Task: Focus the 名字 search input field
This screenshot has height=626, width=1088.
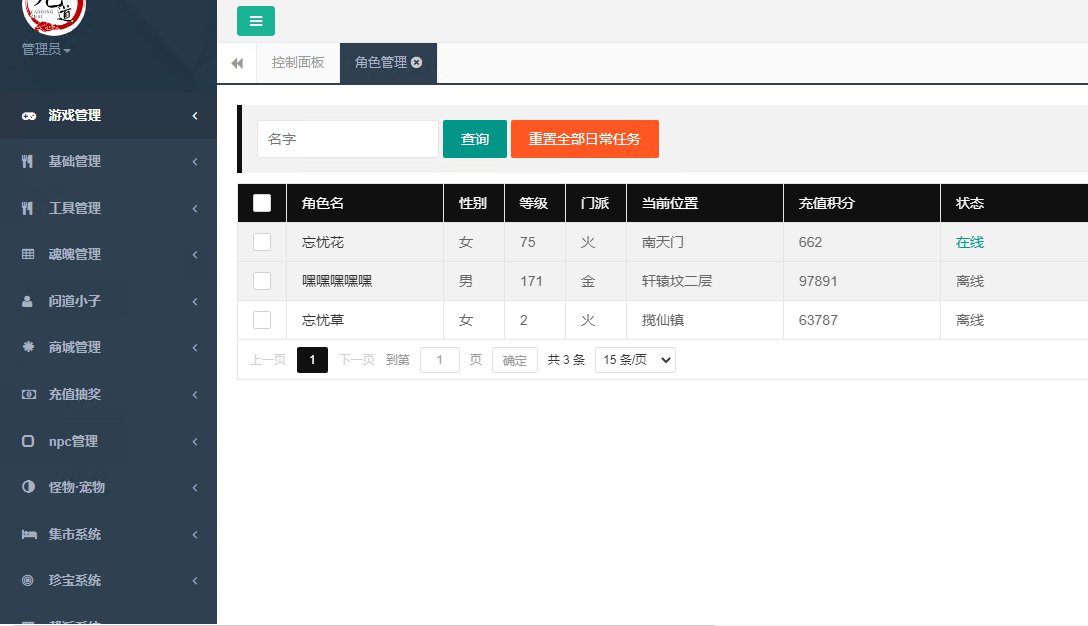Action: tap(348, 139)
